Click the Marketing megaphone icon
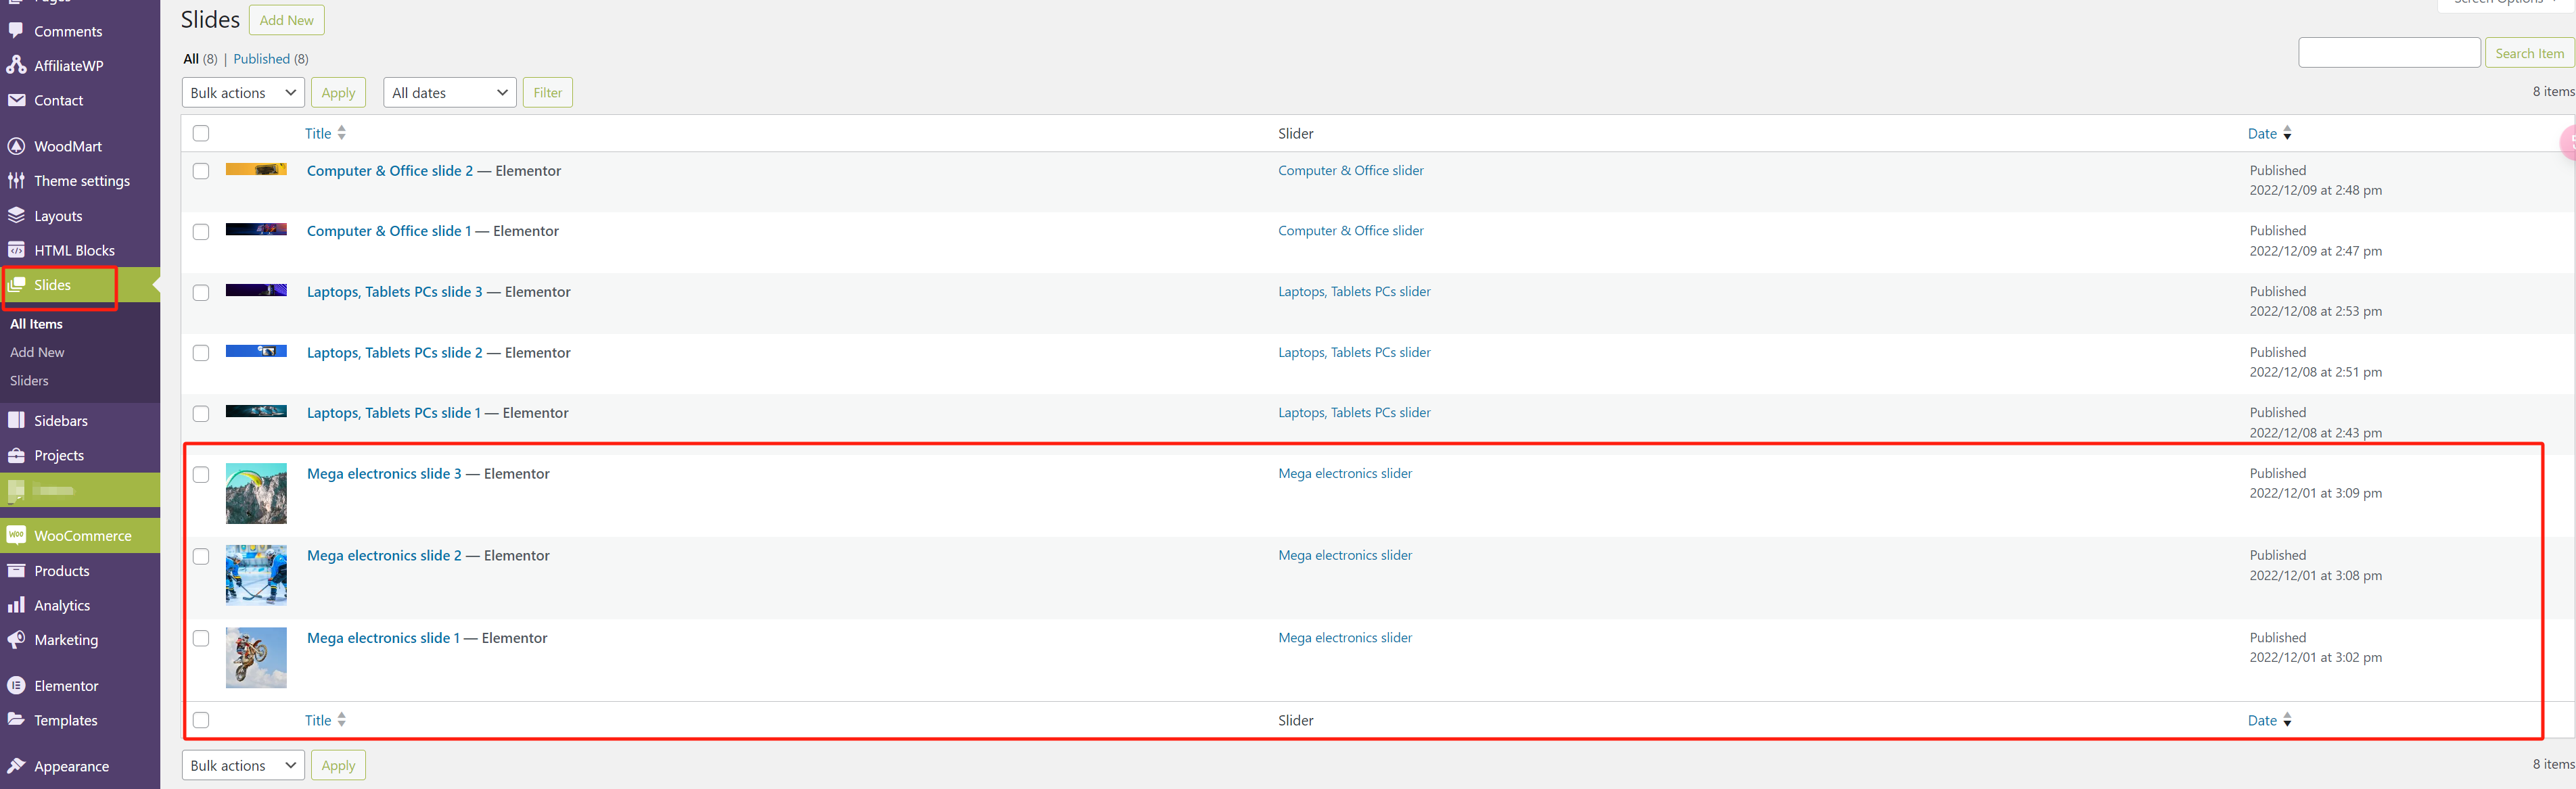This screenshot has width=2576, height=789. (16, 640)
